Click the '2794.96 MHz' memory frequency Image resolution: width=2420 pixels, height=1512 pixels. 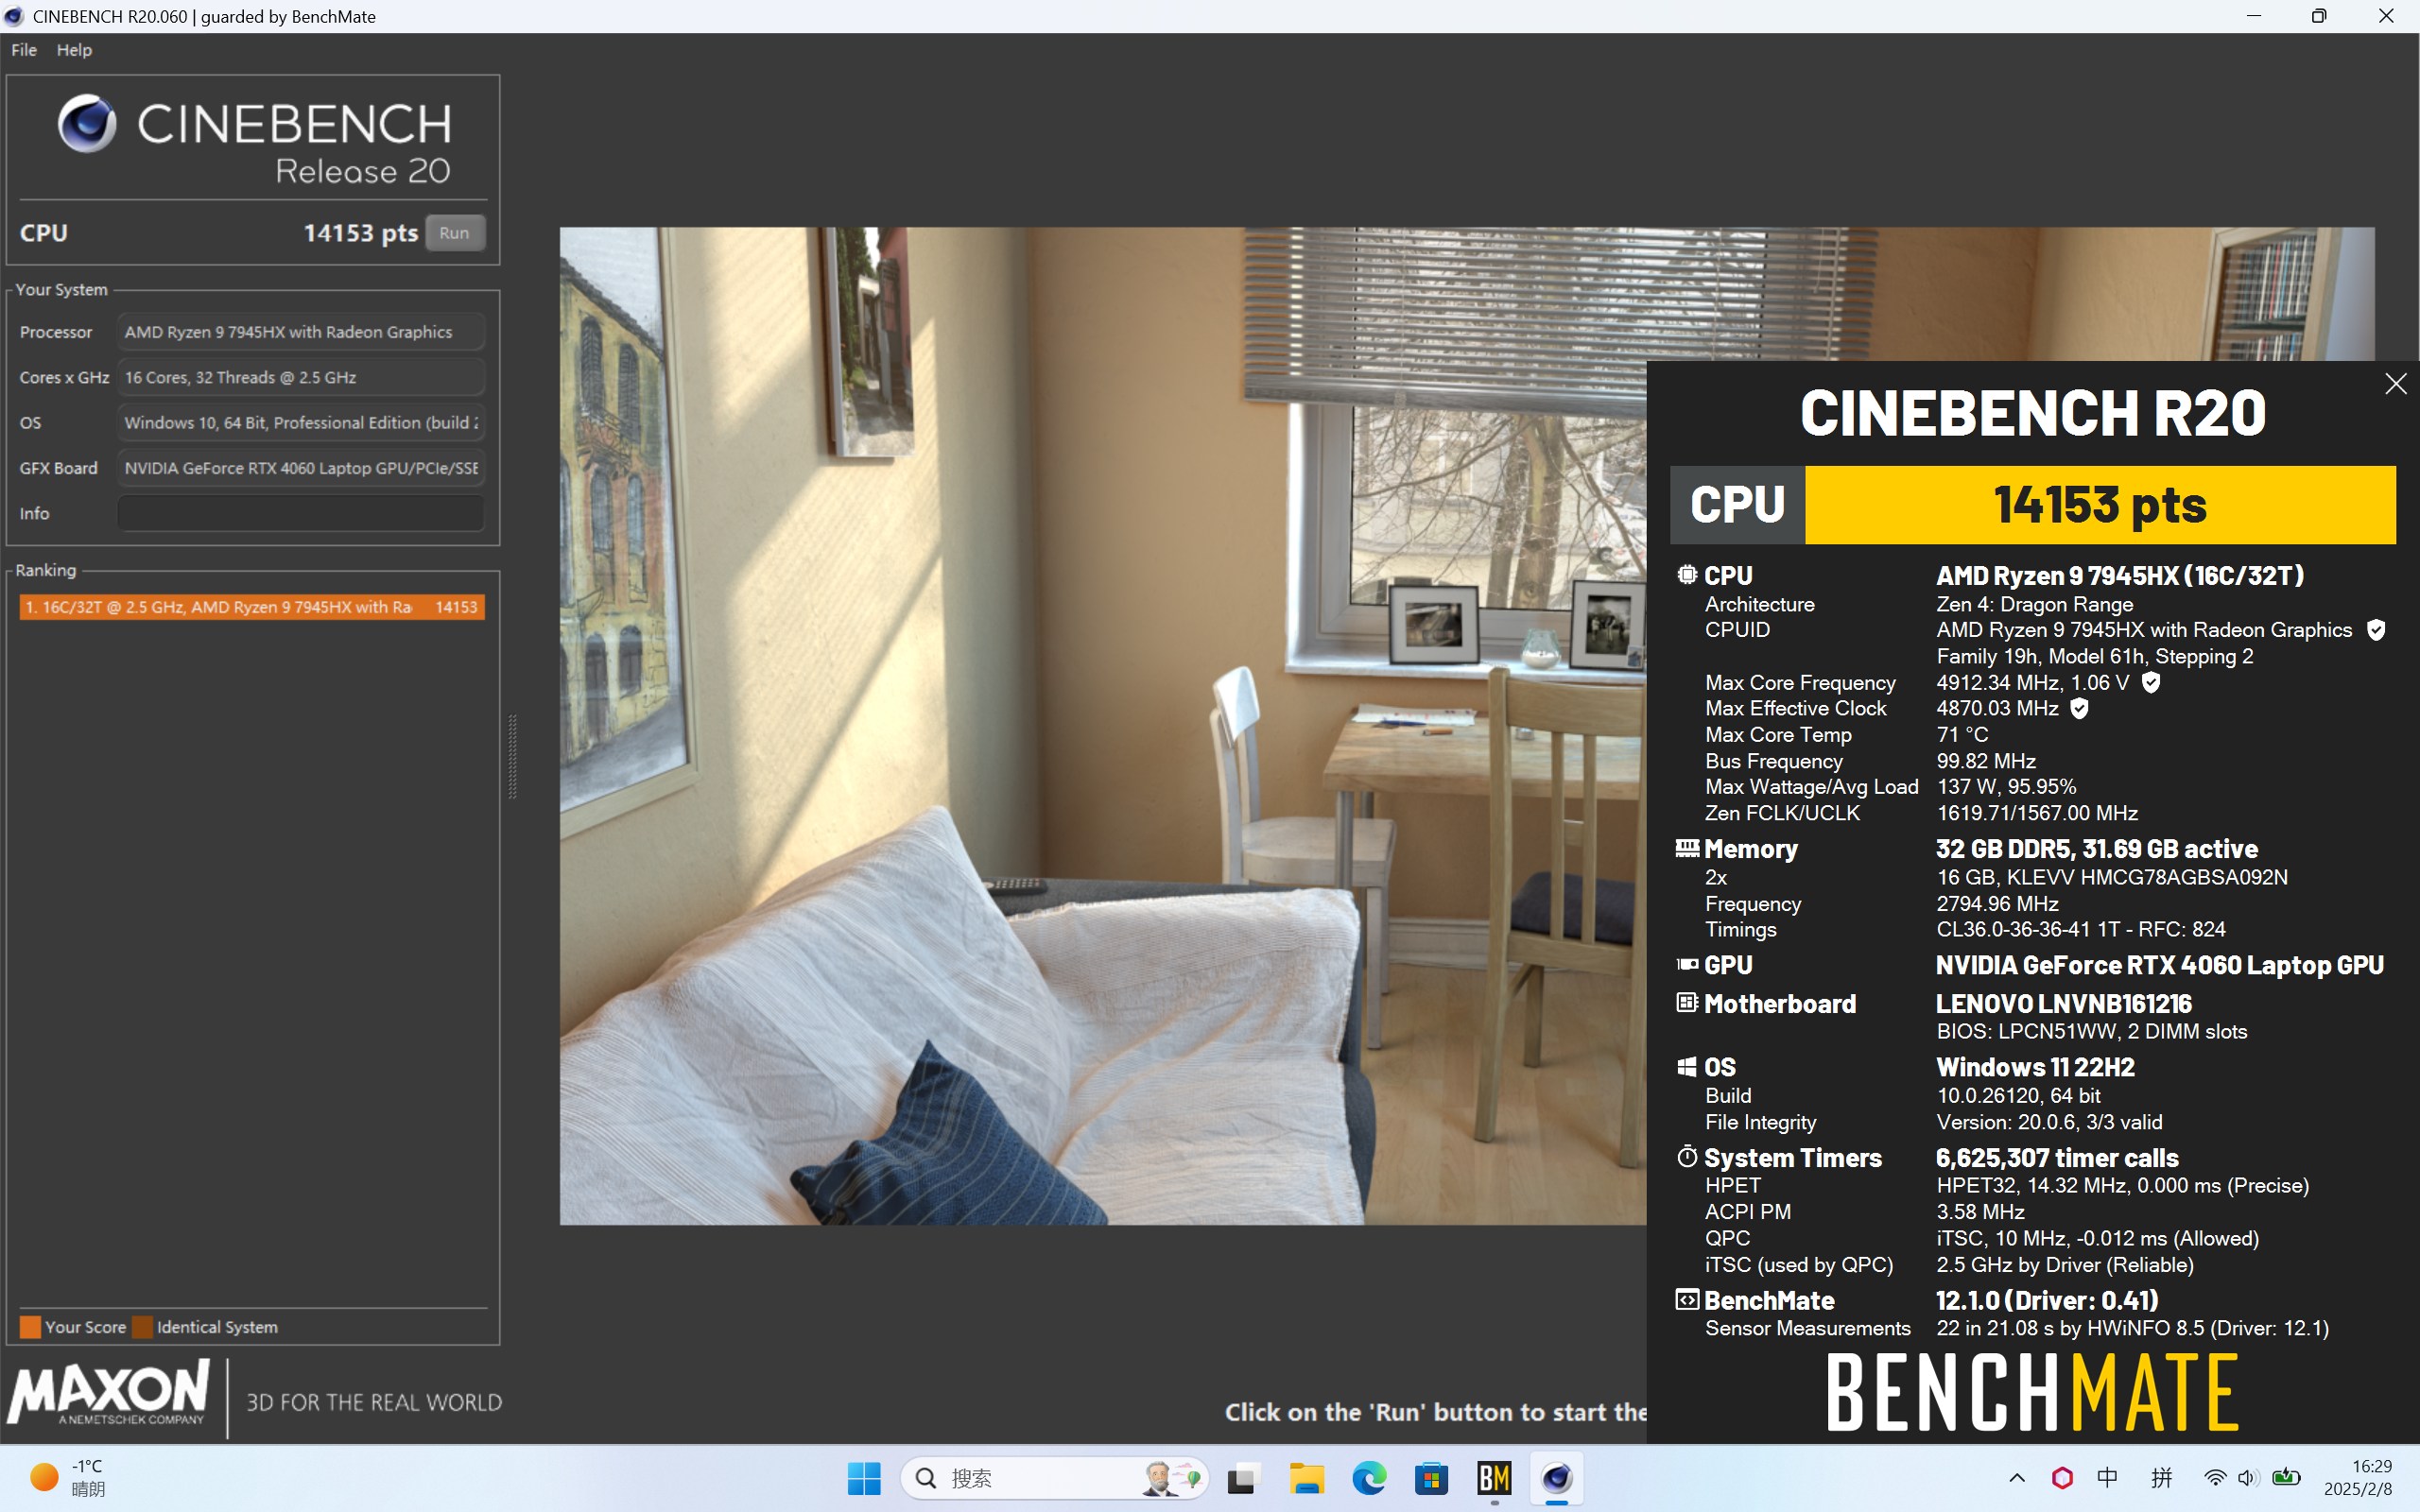[x=1997, y=904]
